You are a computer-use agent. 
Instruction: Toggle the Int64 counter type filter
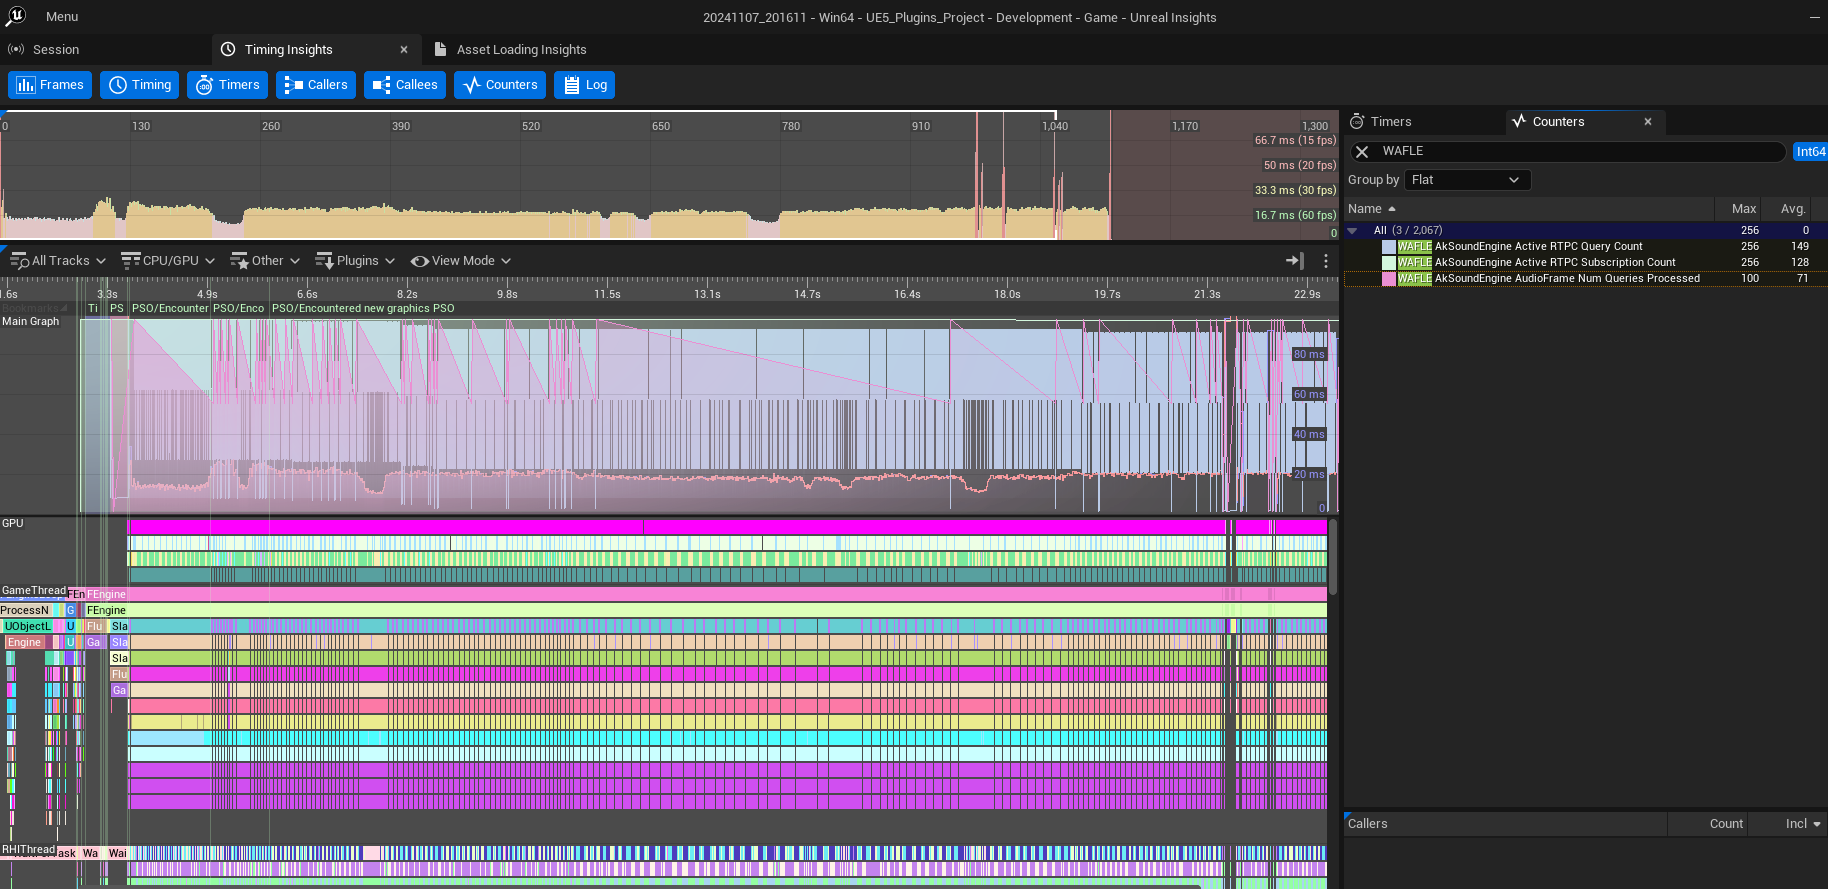coord(1810,152)
